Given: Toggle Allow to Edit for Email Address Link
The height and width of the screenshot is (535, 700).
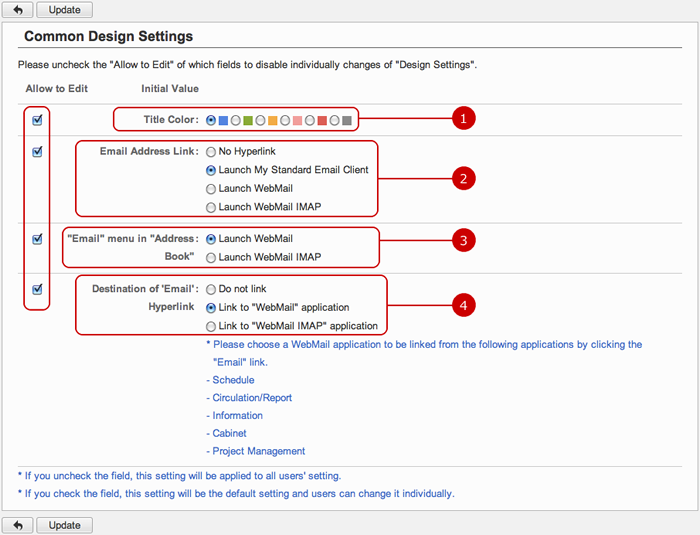Looking at the screenshot, I should coord(37,152).
